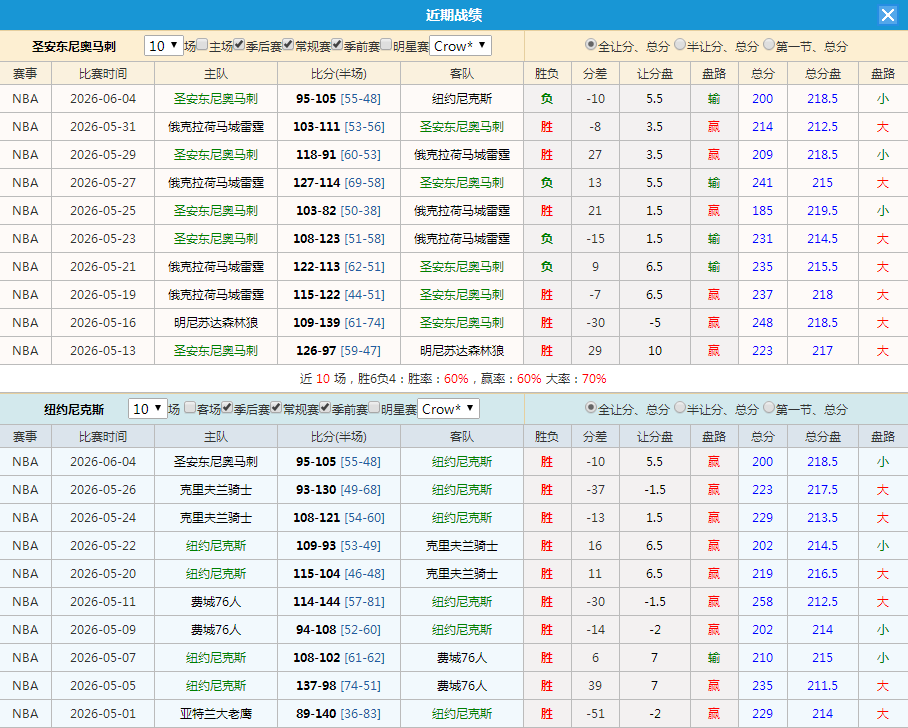Tick the 主场 checkbox for the Spurs
Screen dimensions: 908x728
202,45
